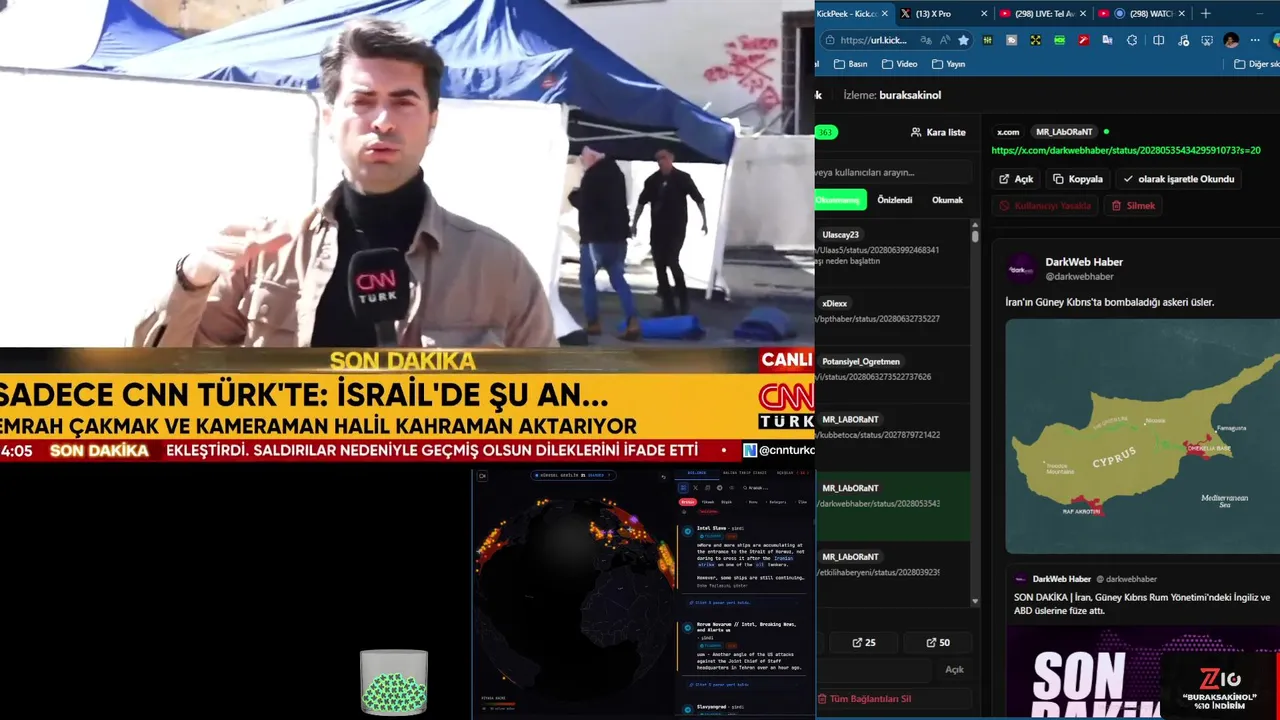The width and height of the screenshot is (1280, 720).
Task: Click the Kara liste people icon
Action: pos(916,132)
